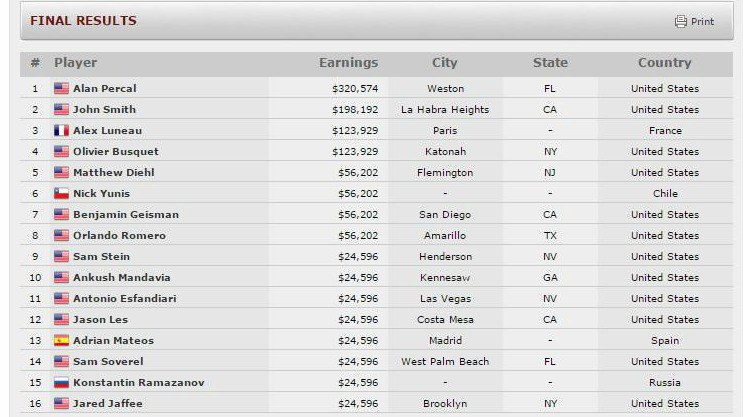
Task: Click the State column header
Action: pos(550,63)
